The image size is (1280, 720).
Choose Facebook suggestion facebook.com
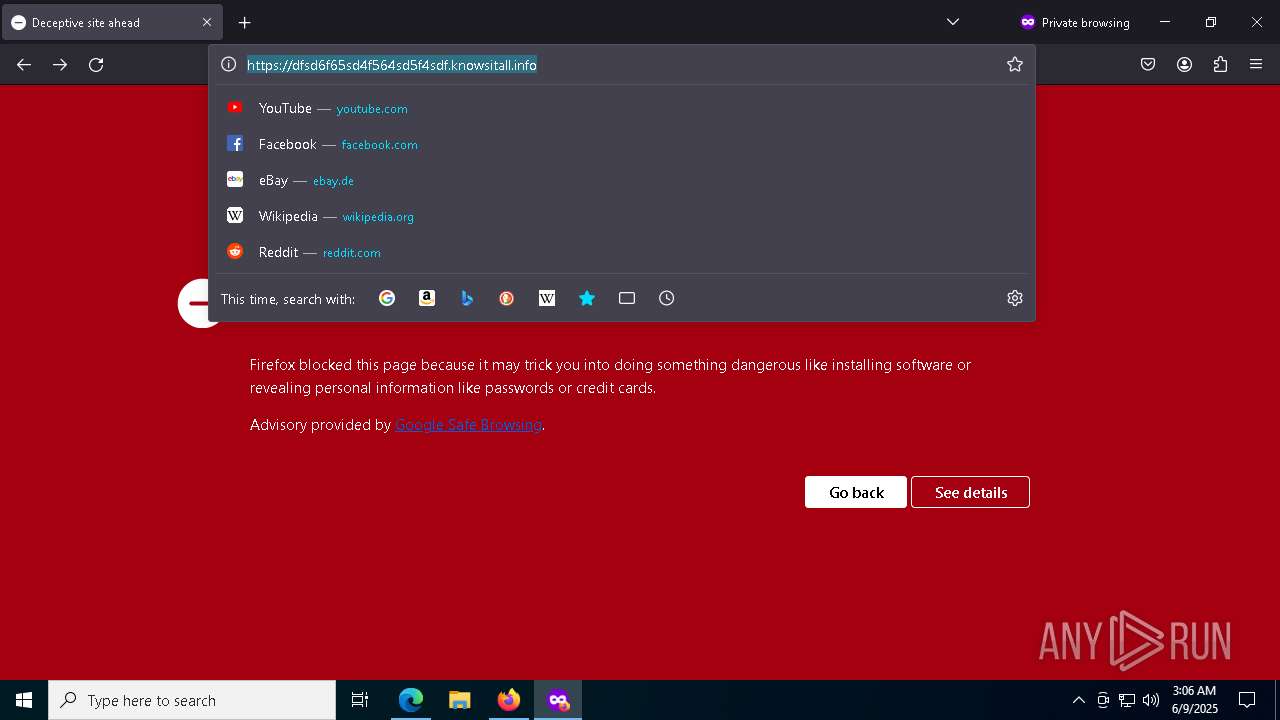pyautogui.click(x=621, y=144)
